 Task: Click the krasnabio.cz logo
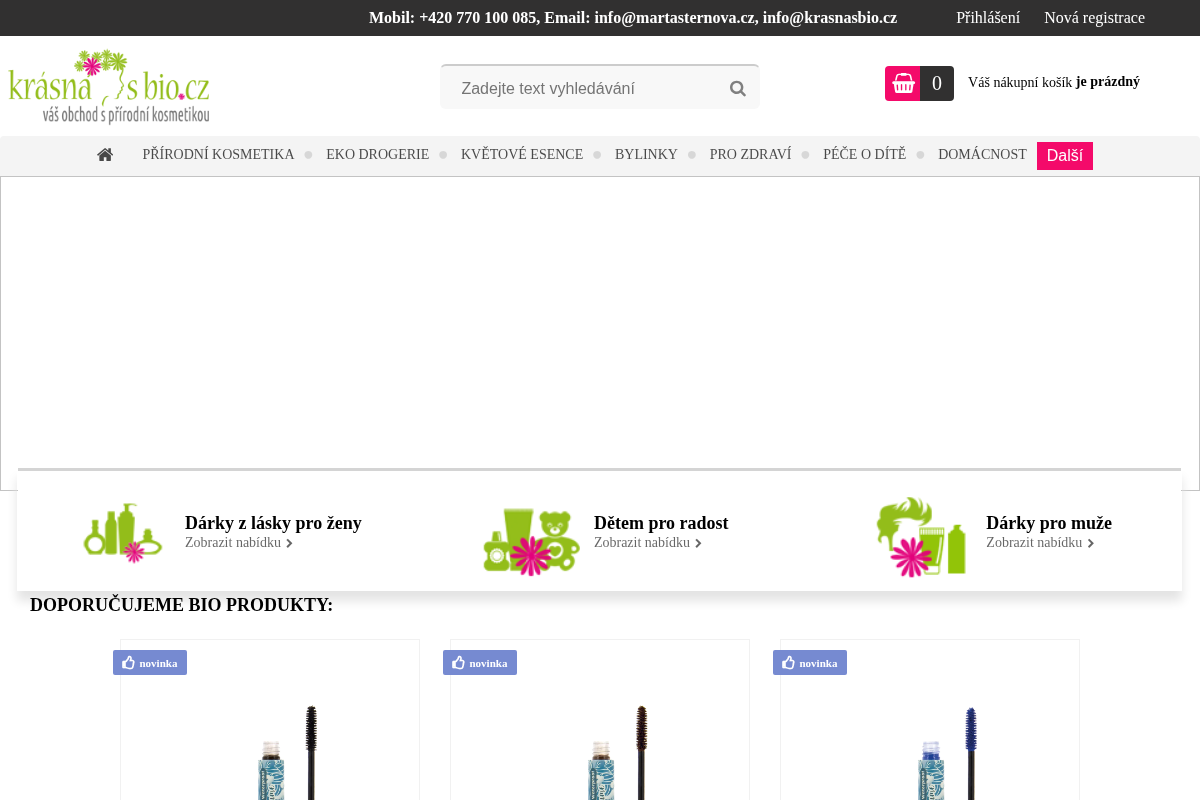[x=109, y=86]
